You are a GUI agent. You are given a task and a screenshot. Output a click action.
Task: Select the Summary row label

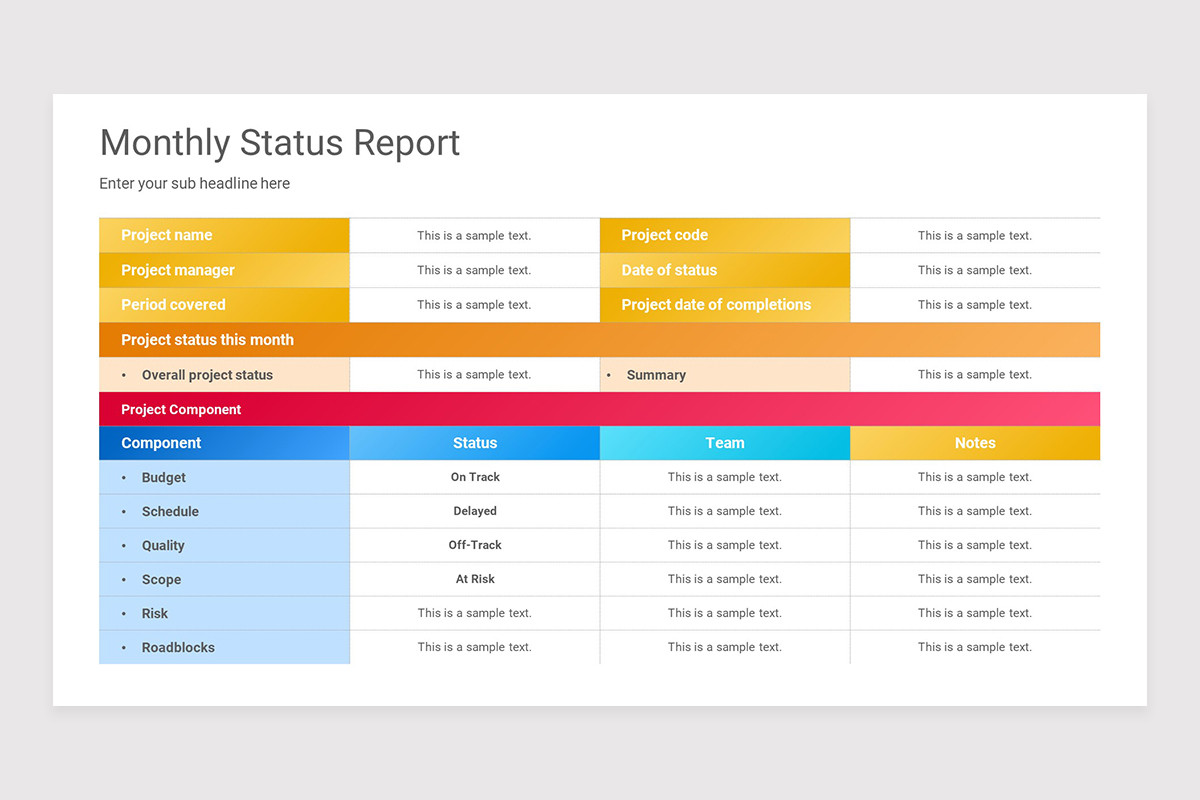pos(656,374)
